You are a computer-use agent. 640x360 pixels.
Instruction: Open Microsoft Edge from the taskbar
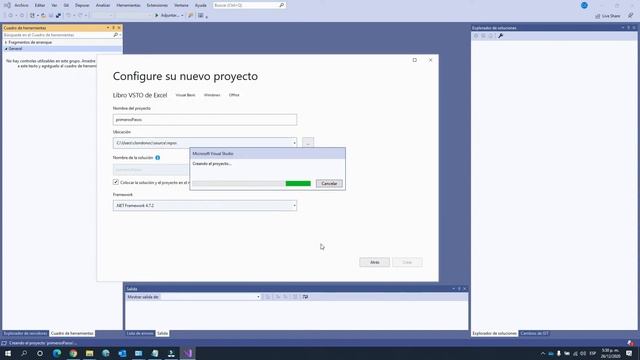click(x=57, y=353)
